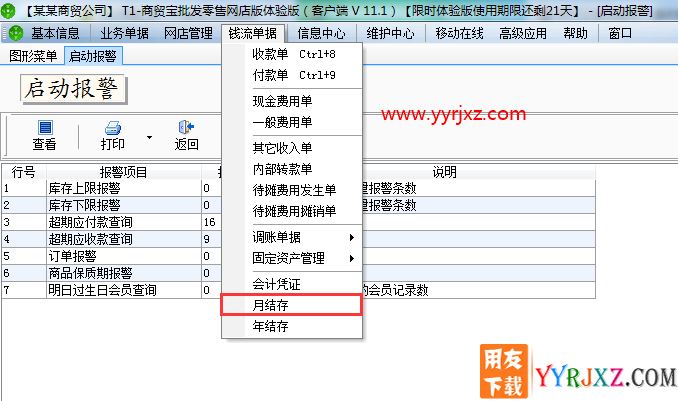Open the 帮助 menu
Screen dimensions: 678x401
[576, 33]
